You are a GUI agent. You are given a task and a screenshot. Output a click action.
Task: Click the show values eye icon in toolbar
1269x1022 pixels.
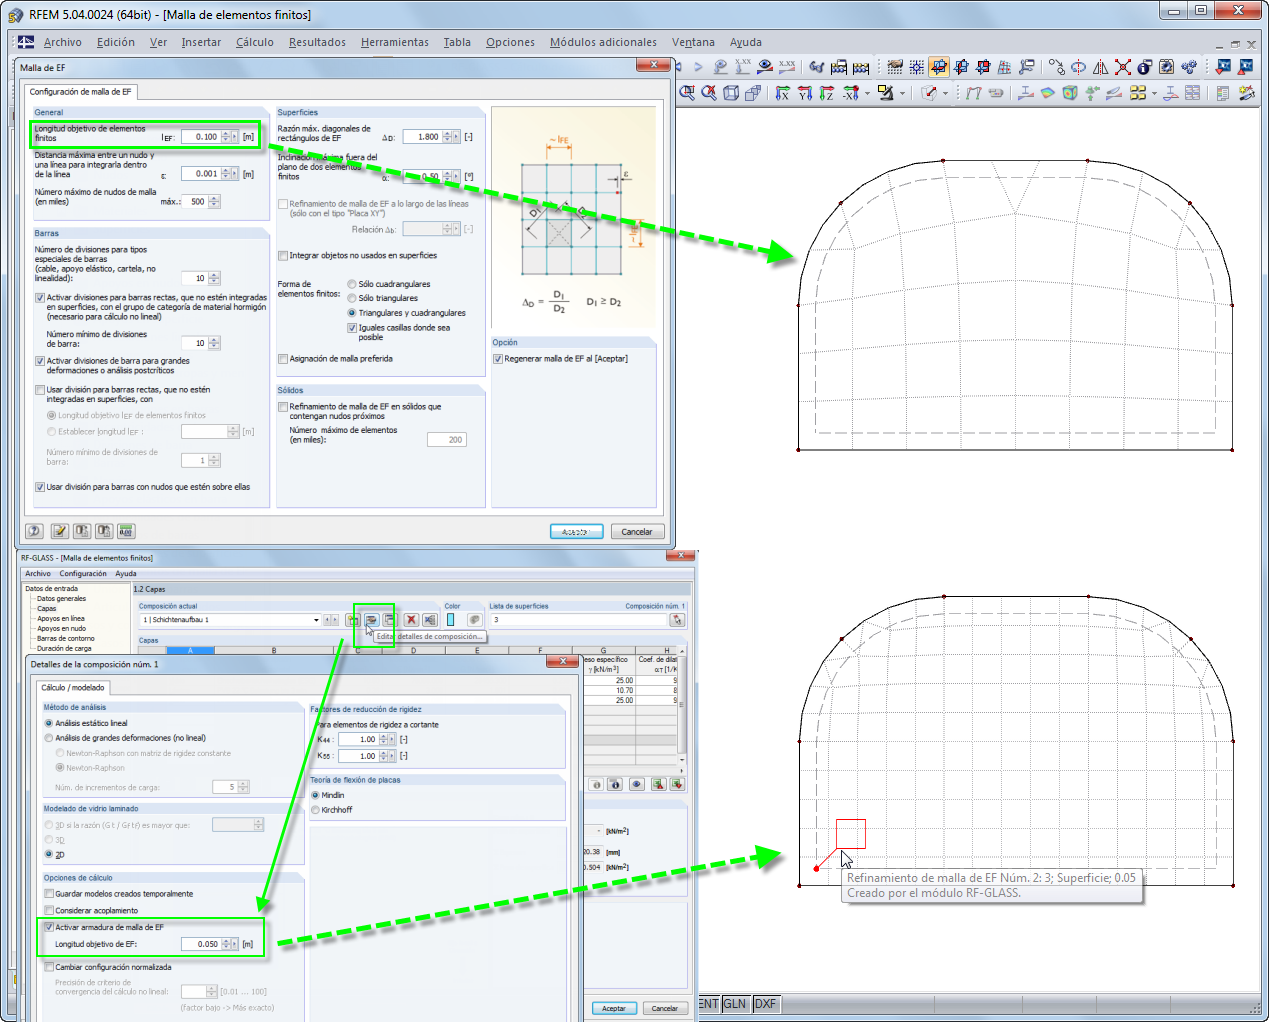[765, 67]
